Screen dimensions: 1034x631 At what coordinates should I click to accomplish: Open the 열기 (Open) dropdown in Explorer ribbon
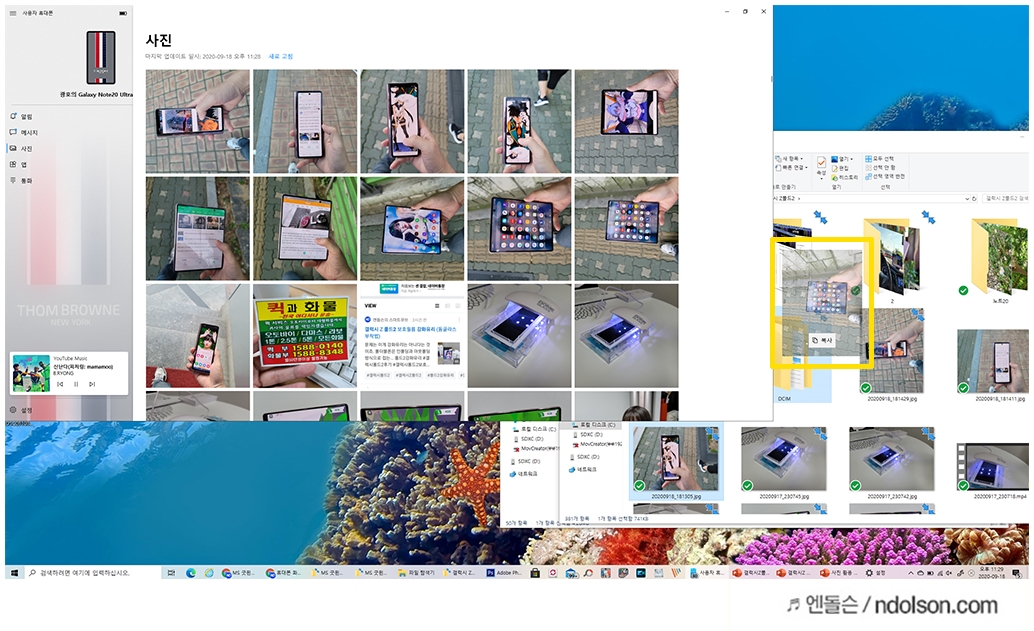[842, 159]
